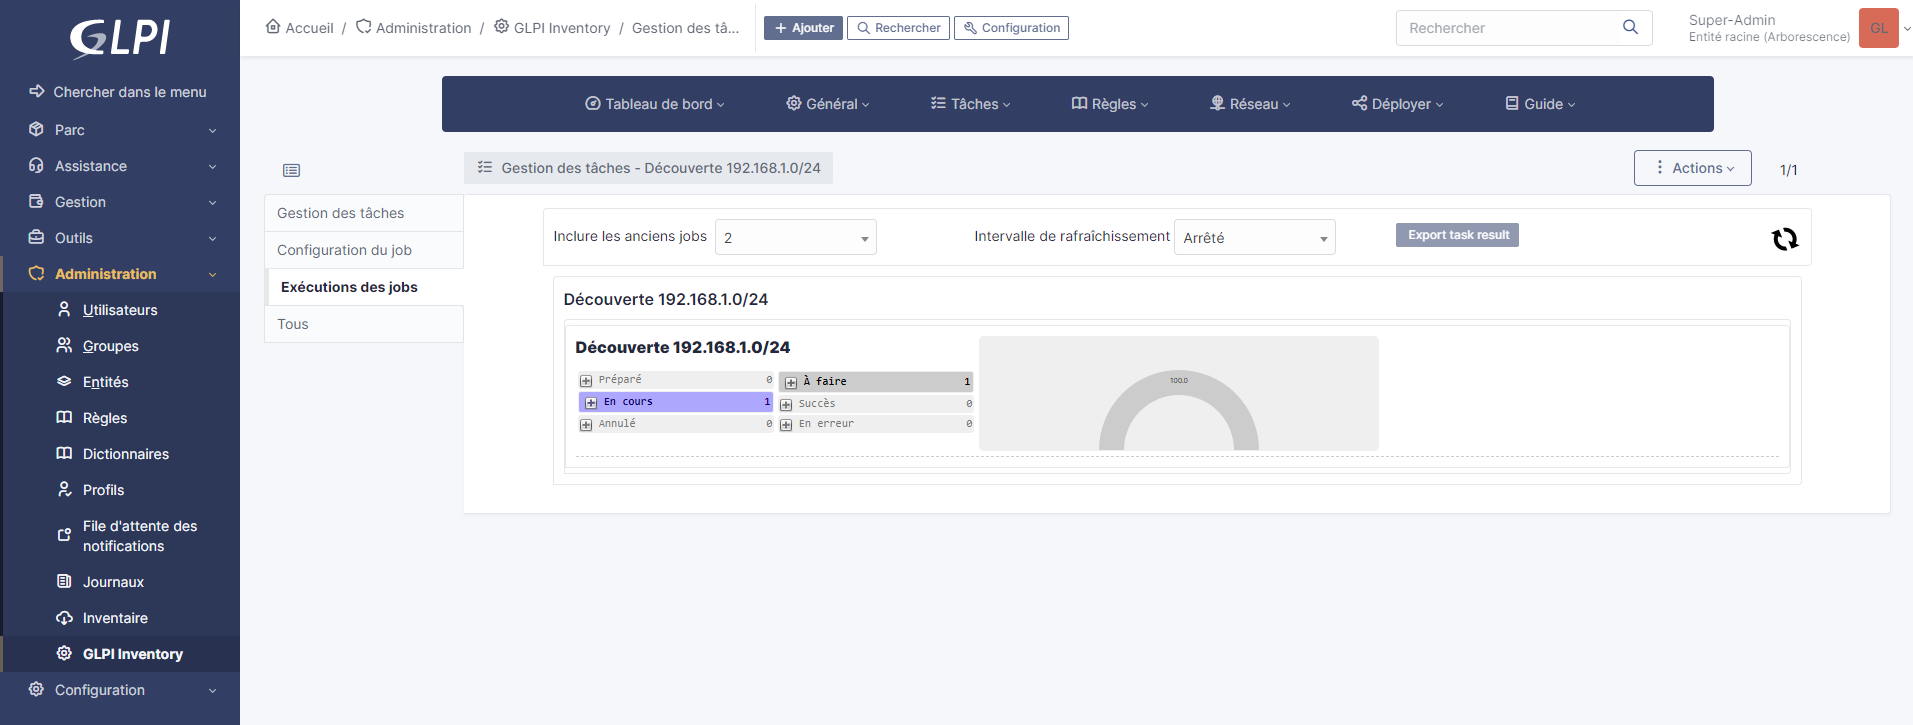
Task: Click the Entités layers icon
Action: (x=64, y=381)
